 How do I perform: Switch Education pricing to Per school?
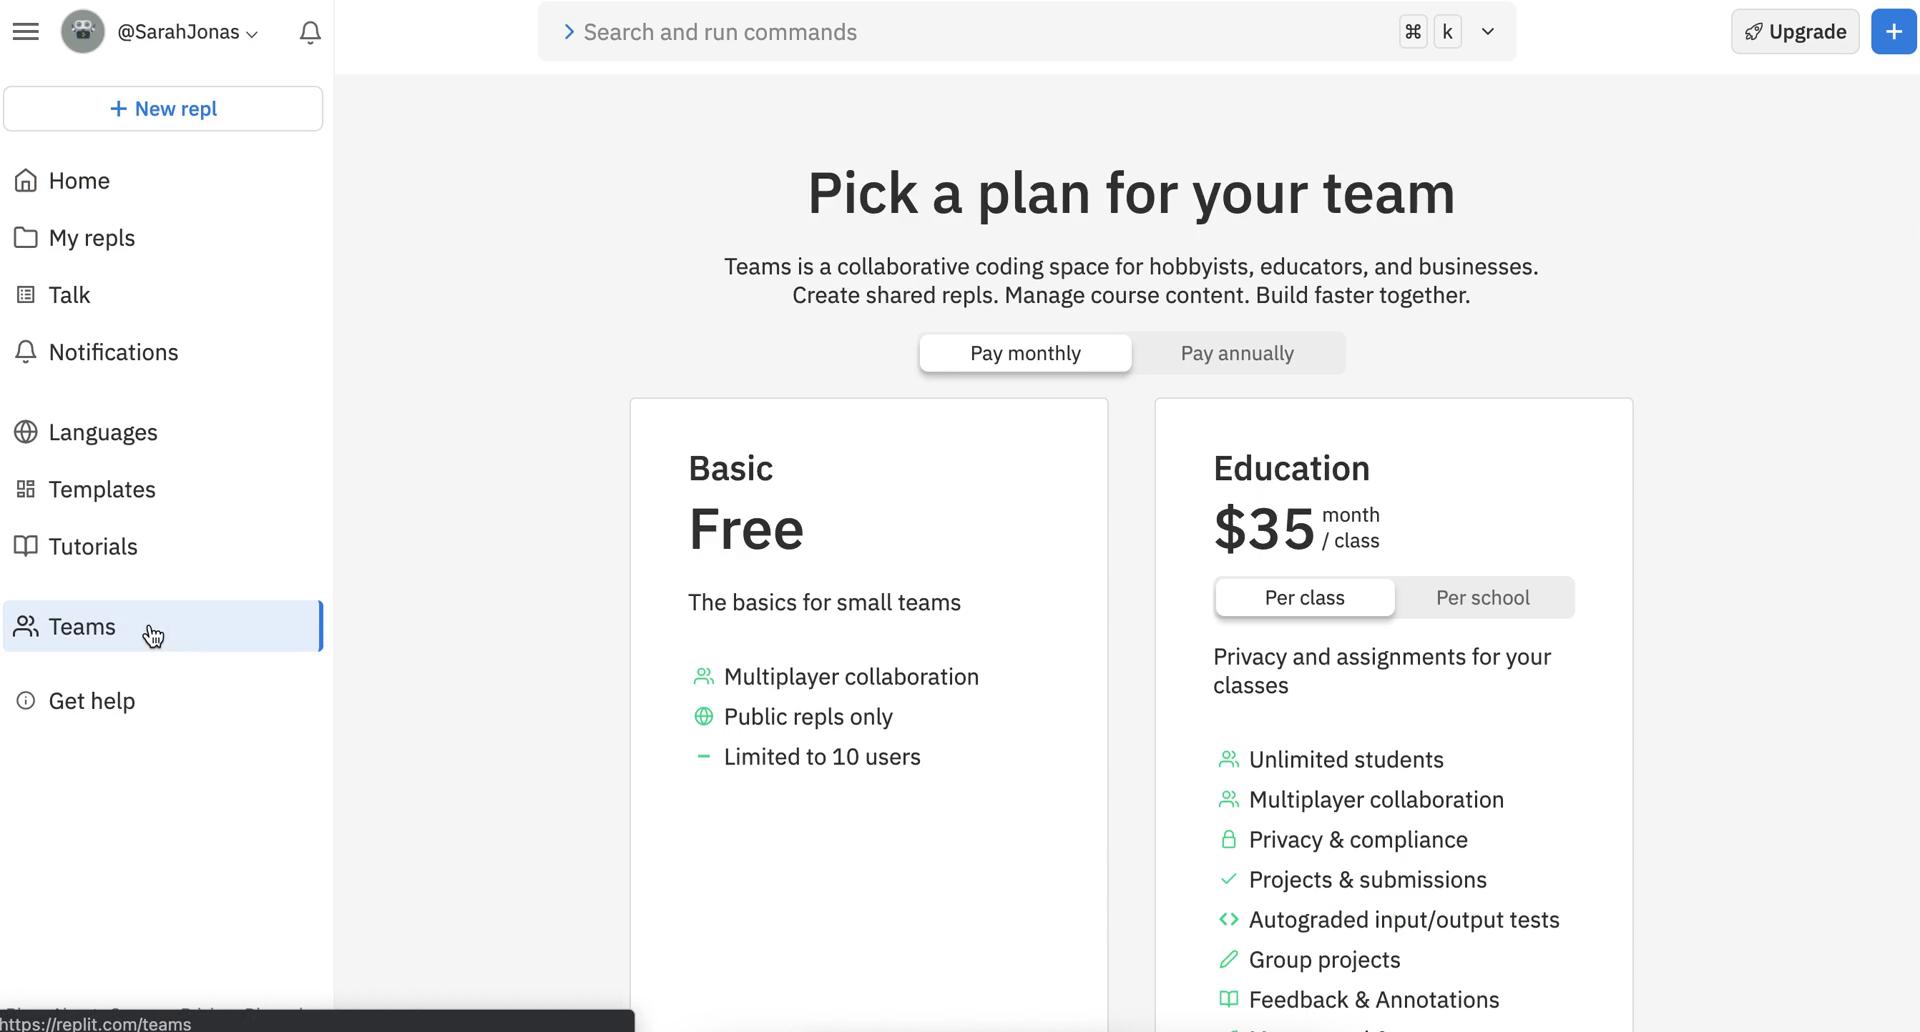tap(1482, 598)
